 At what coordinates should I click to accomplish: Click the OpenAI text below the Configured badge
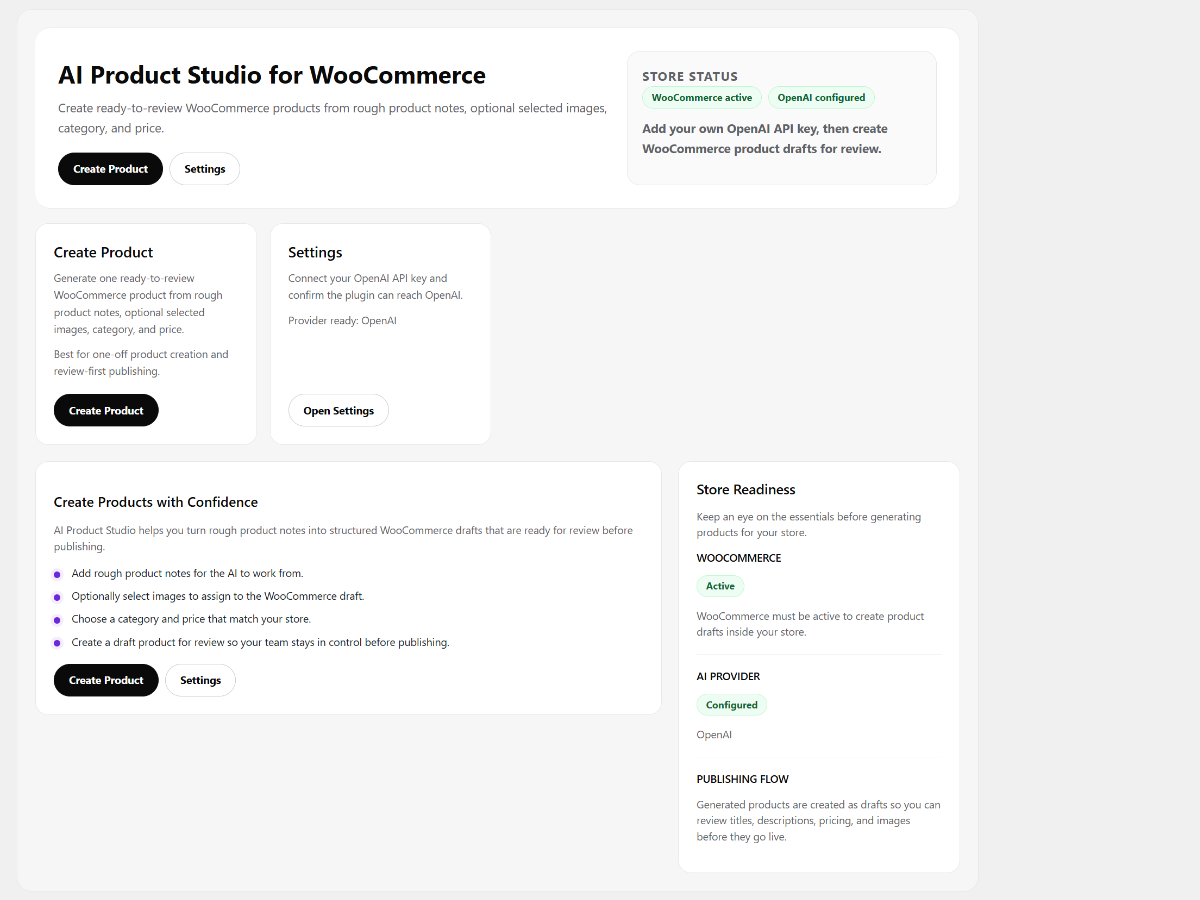(714, 735)
